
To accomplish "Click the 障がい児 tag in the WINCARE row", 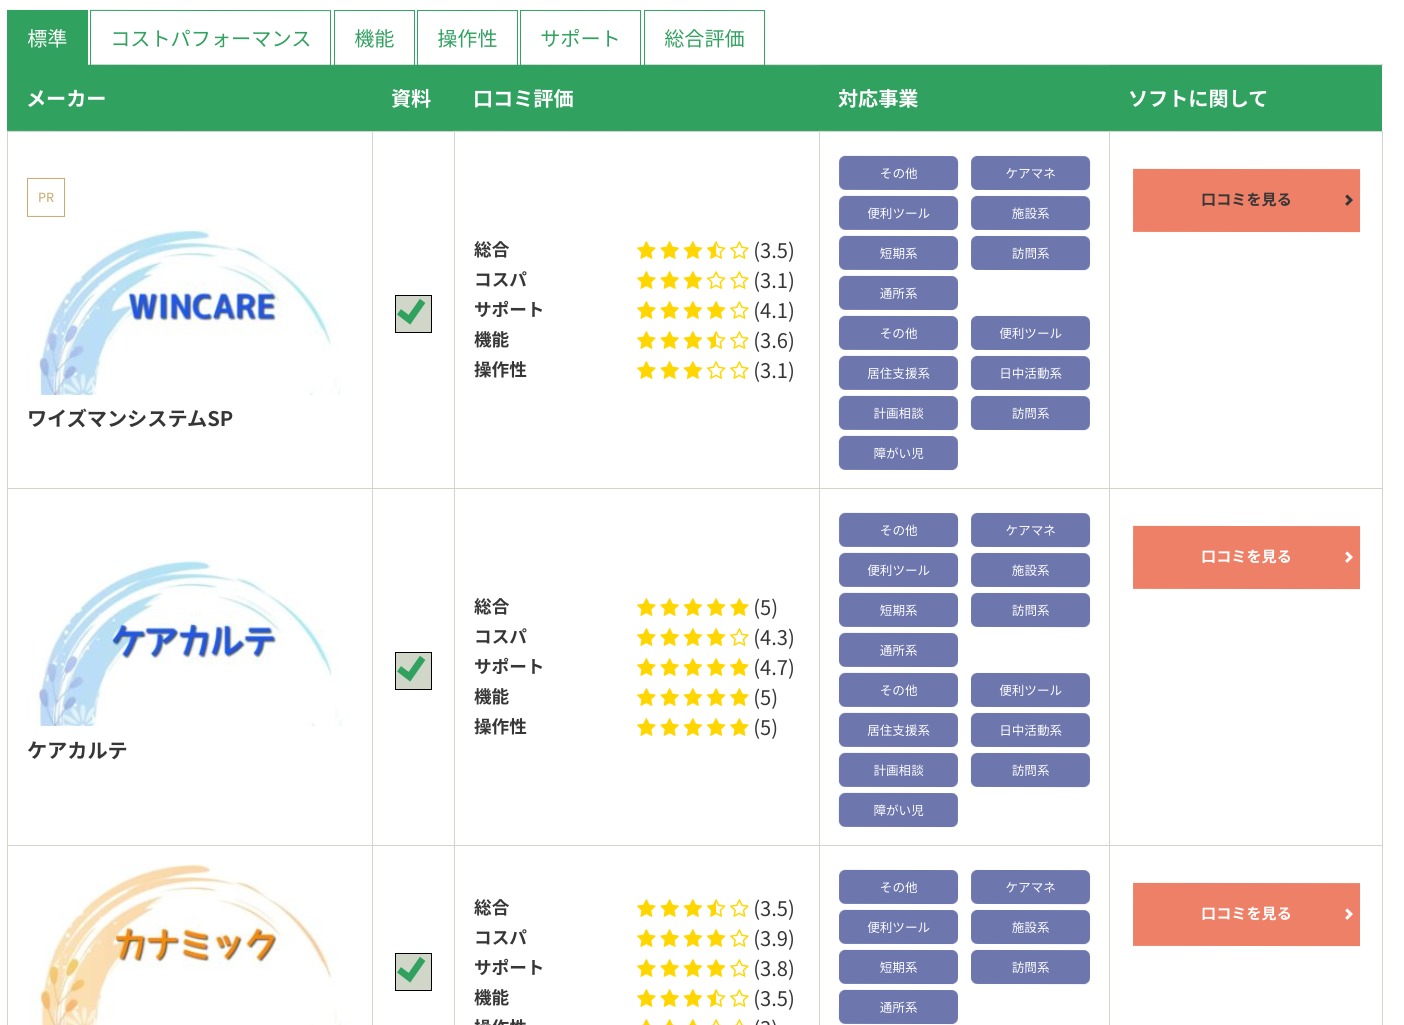I will tap(898, 453).
